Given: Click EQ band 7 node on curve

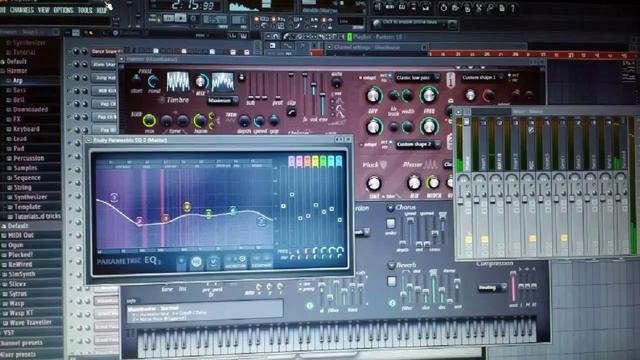Looking at the screenshot, I should [x=261, y=221].
